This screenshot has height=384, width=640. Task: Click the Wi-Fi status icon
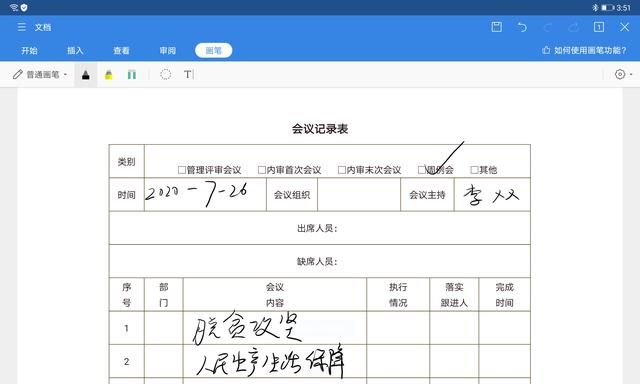click(14, 7)
